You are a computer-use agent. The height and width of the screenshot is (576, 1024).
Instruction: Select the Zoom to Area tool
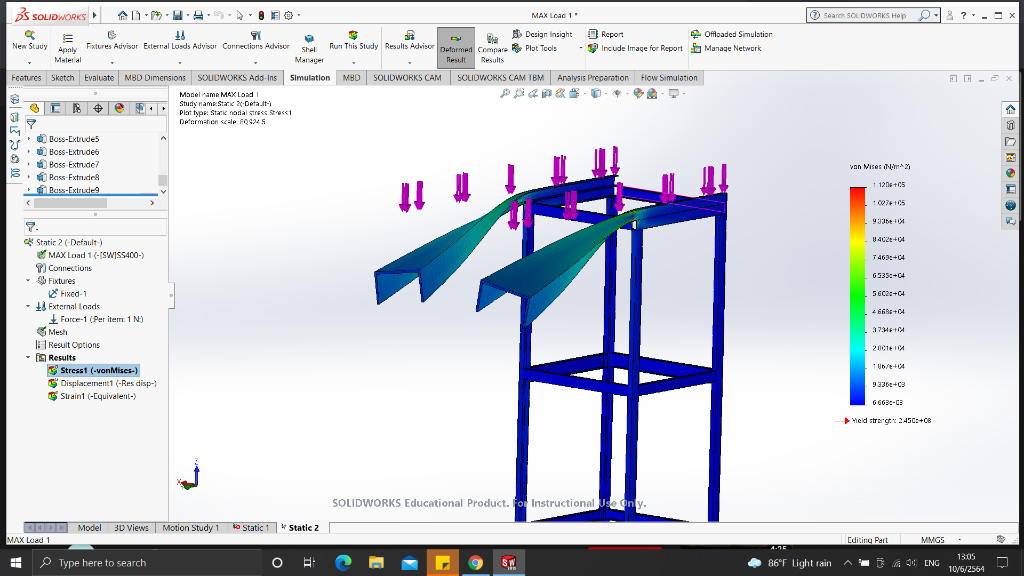pos(518,96)
